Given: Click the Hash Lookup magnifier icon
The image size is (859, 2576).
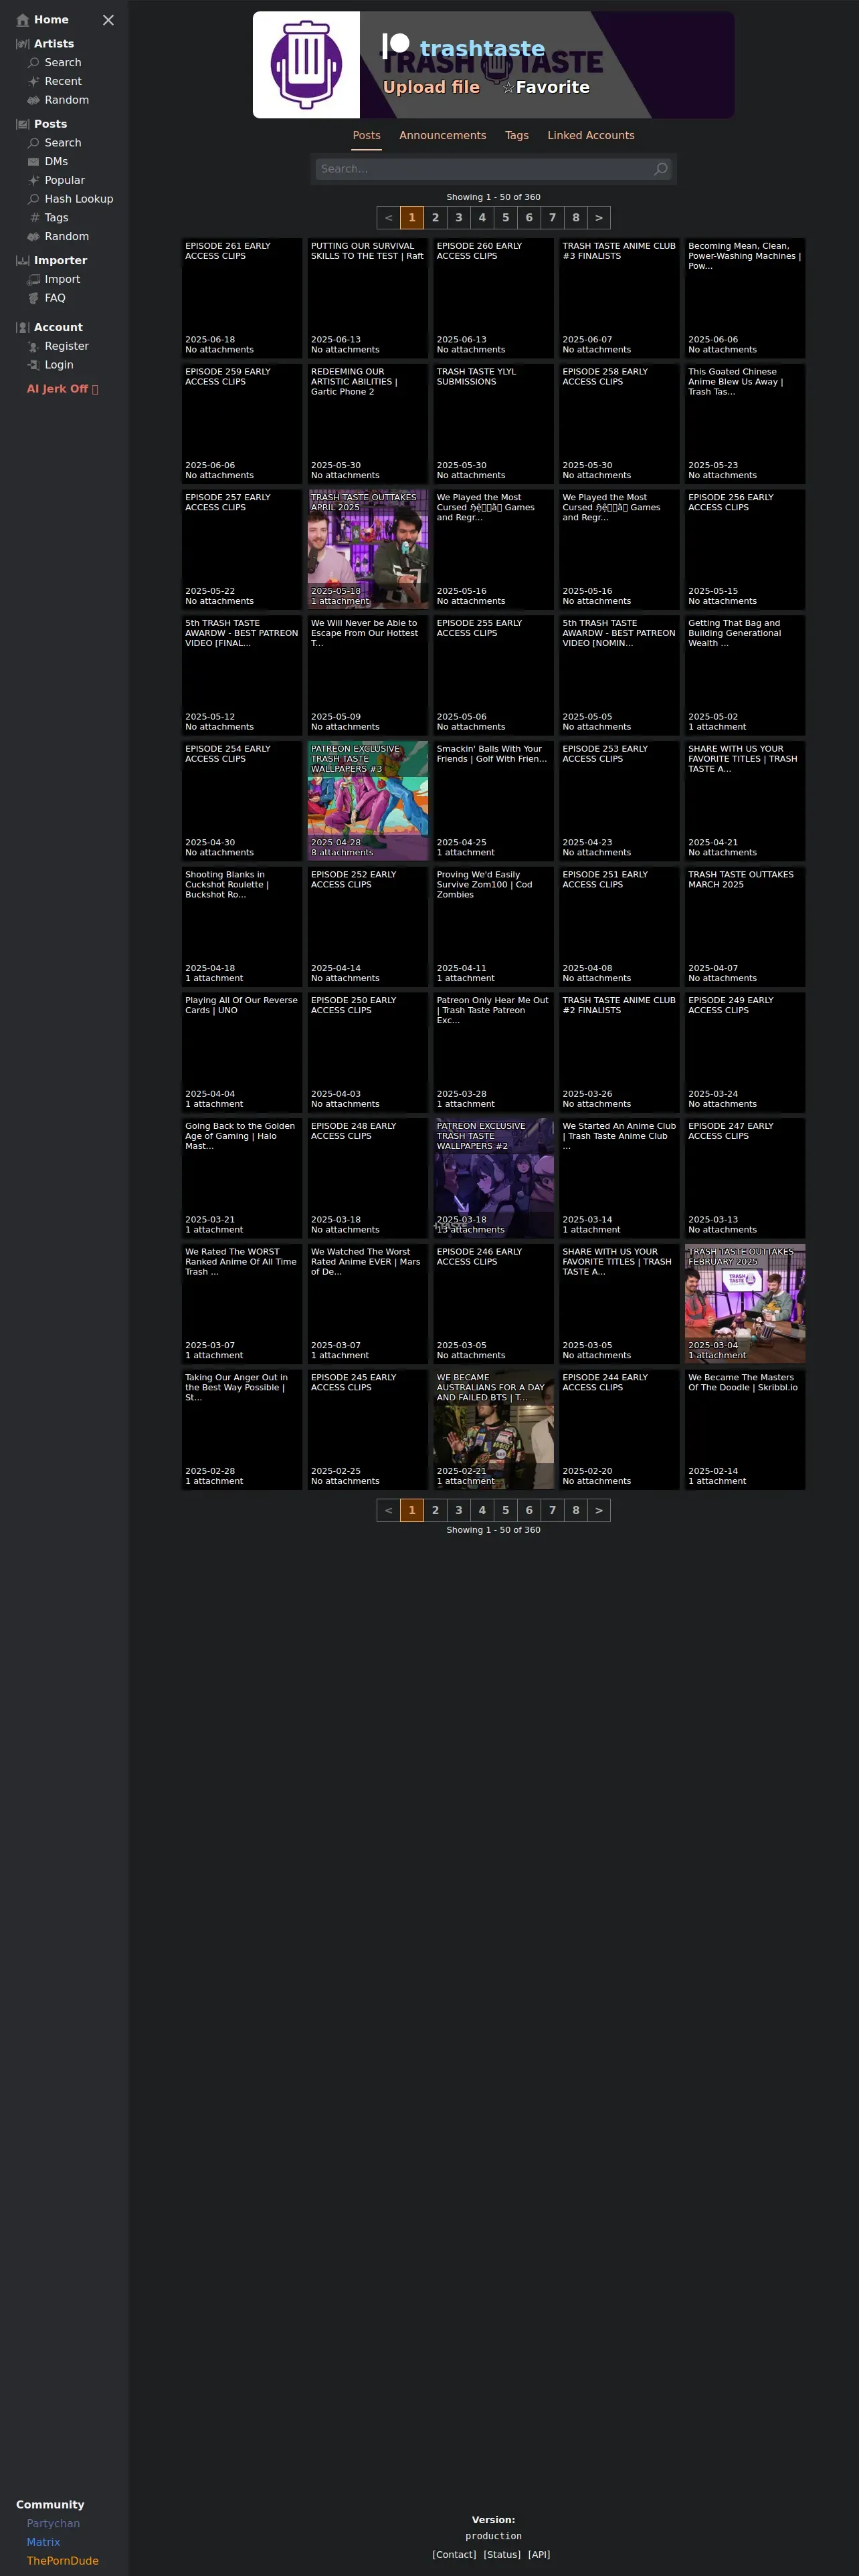Looking at the screenshot, I should (x=33, y=199).
